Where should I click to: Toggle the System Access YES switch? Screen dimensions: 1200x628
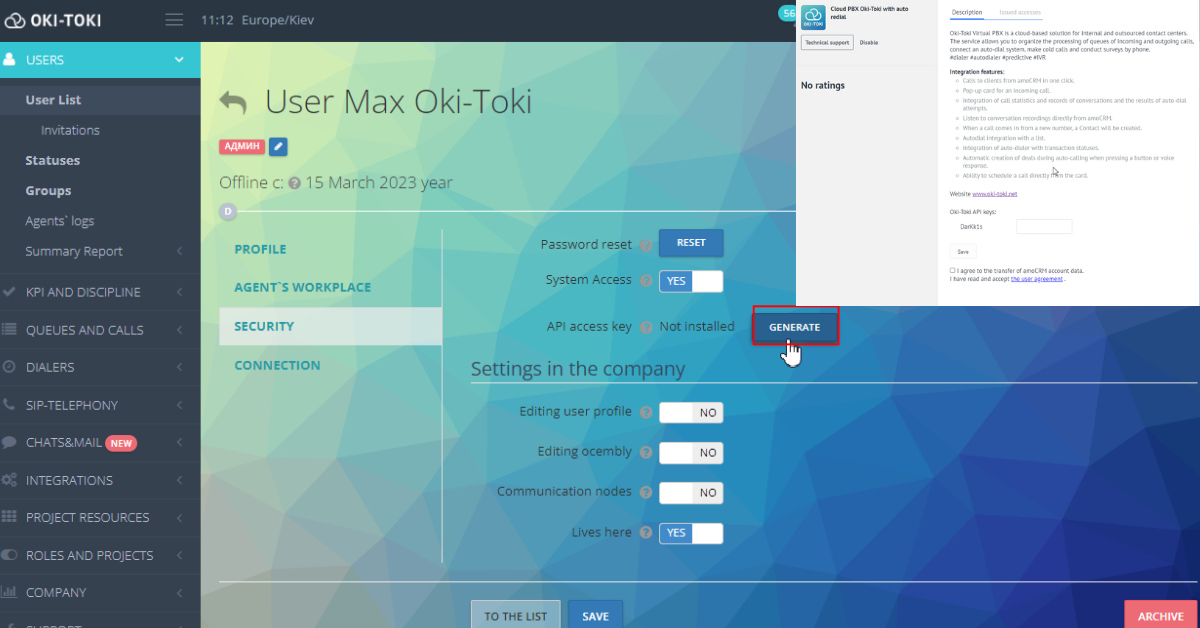click(690, 281)
